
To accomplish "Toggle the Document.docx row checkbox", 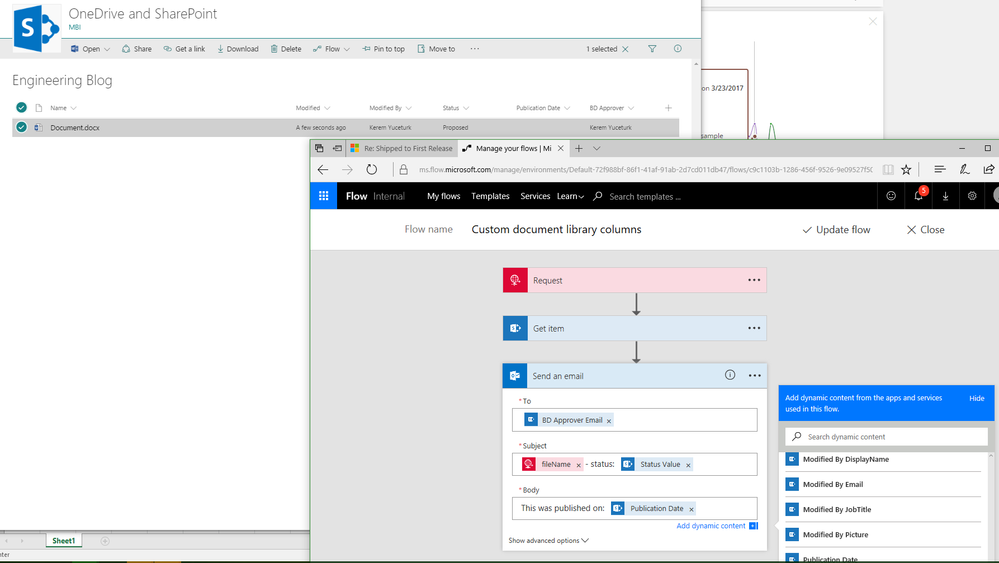I will [x=22, y=127].
